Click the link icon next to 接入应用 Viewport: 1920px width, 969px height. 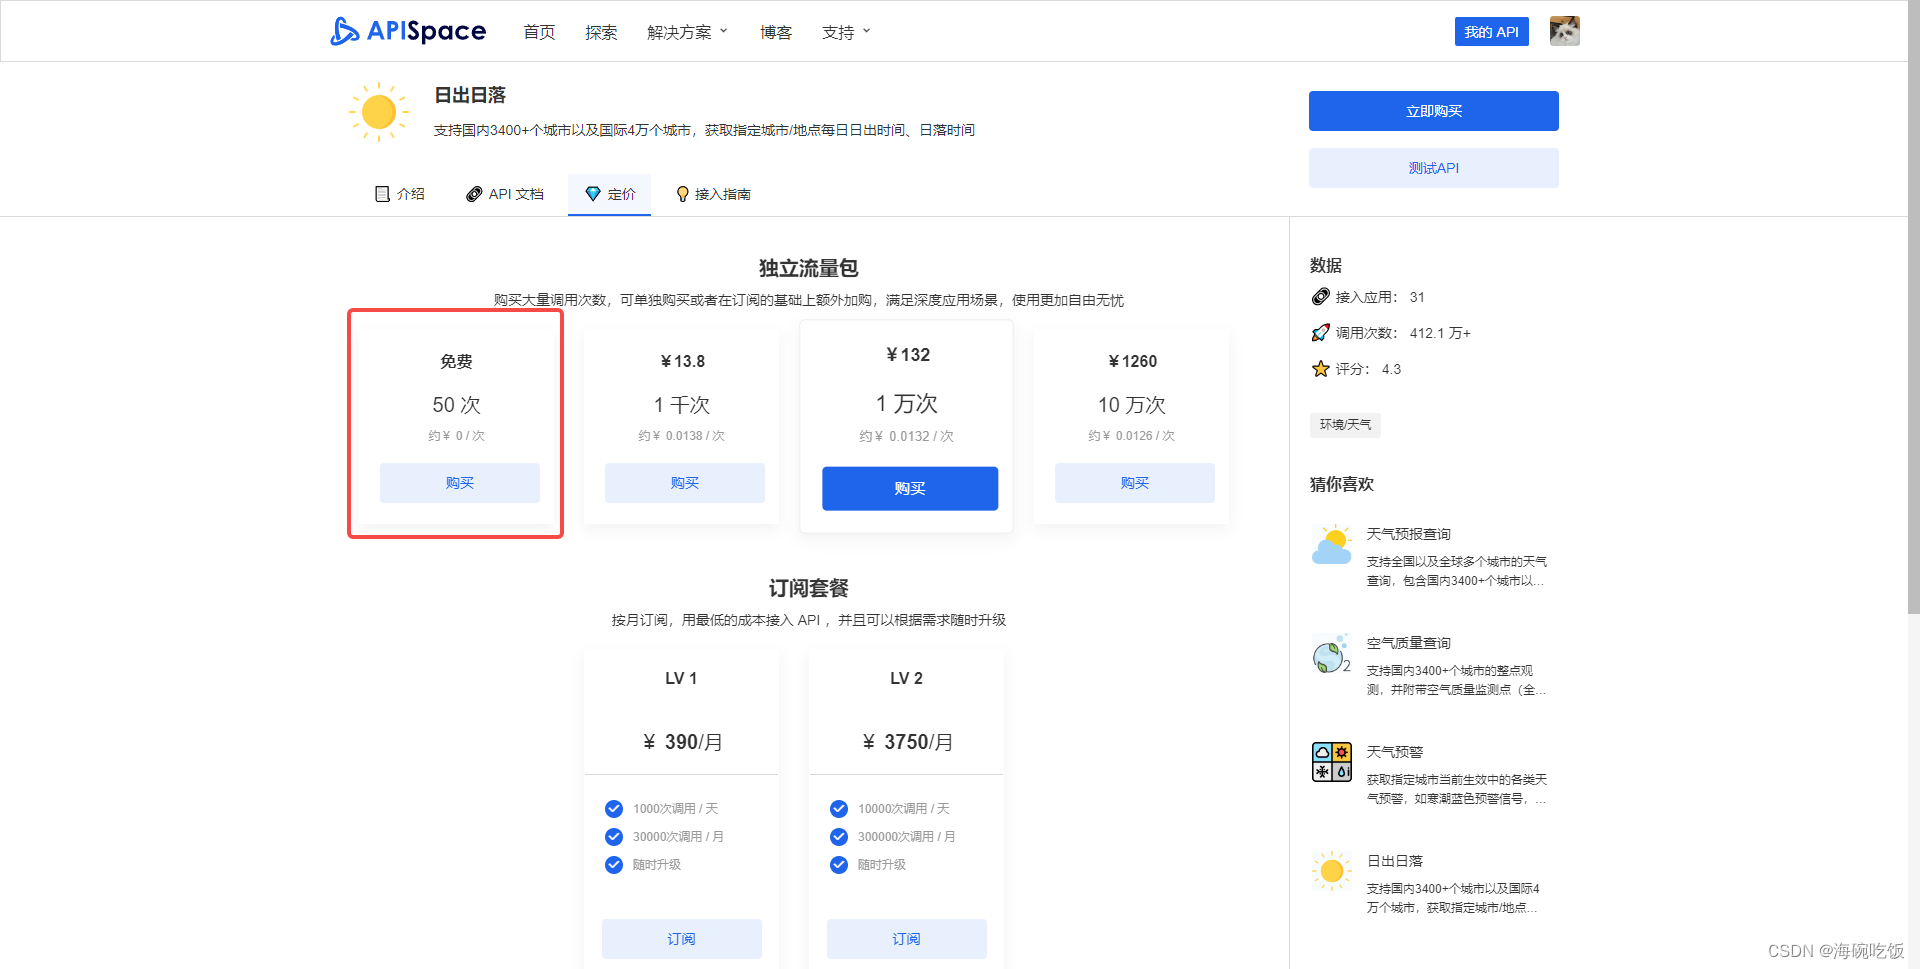click(1321, 297)
